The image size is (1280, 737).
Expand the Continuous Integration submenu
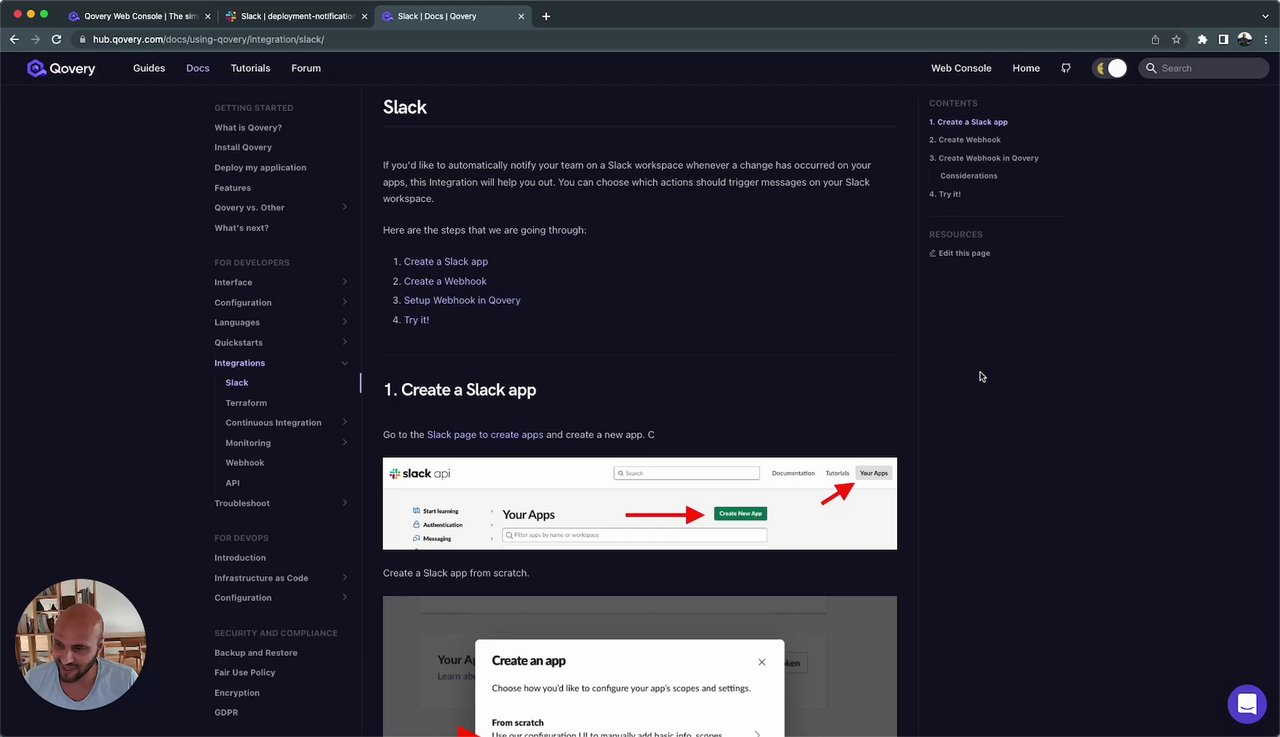tap(345, 423)
